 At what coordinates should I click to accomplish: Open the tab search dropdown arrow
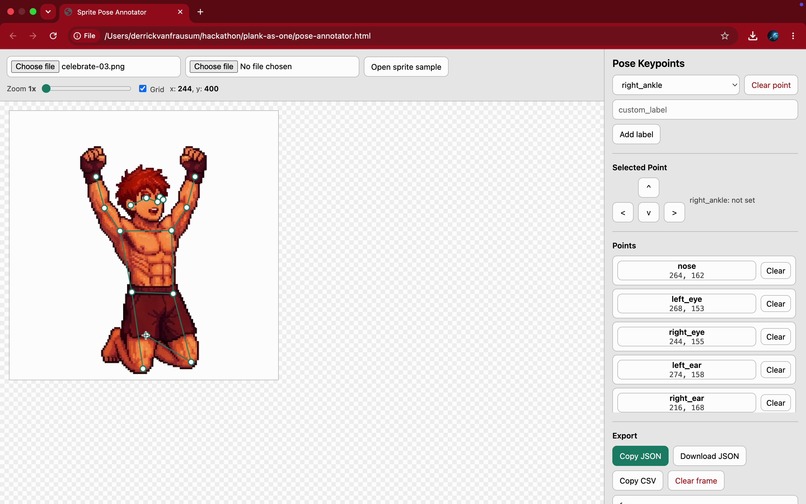(x=48, y=11)
